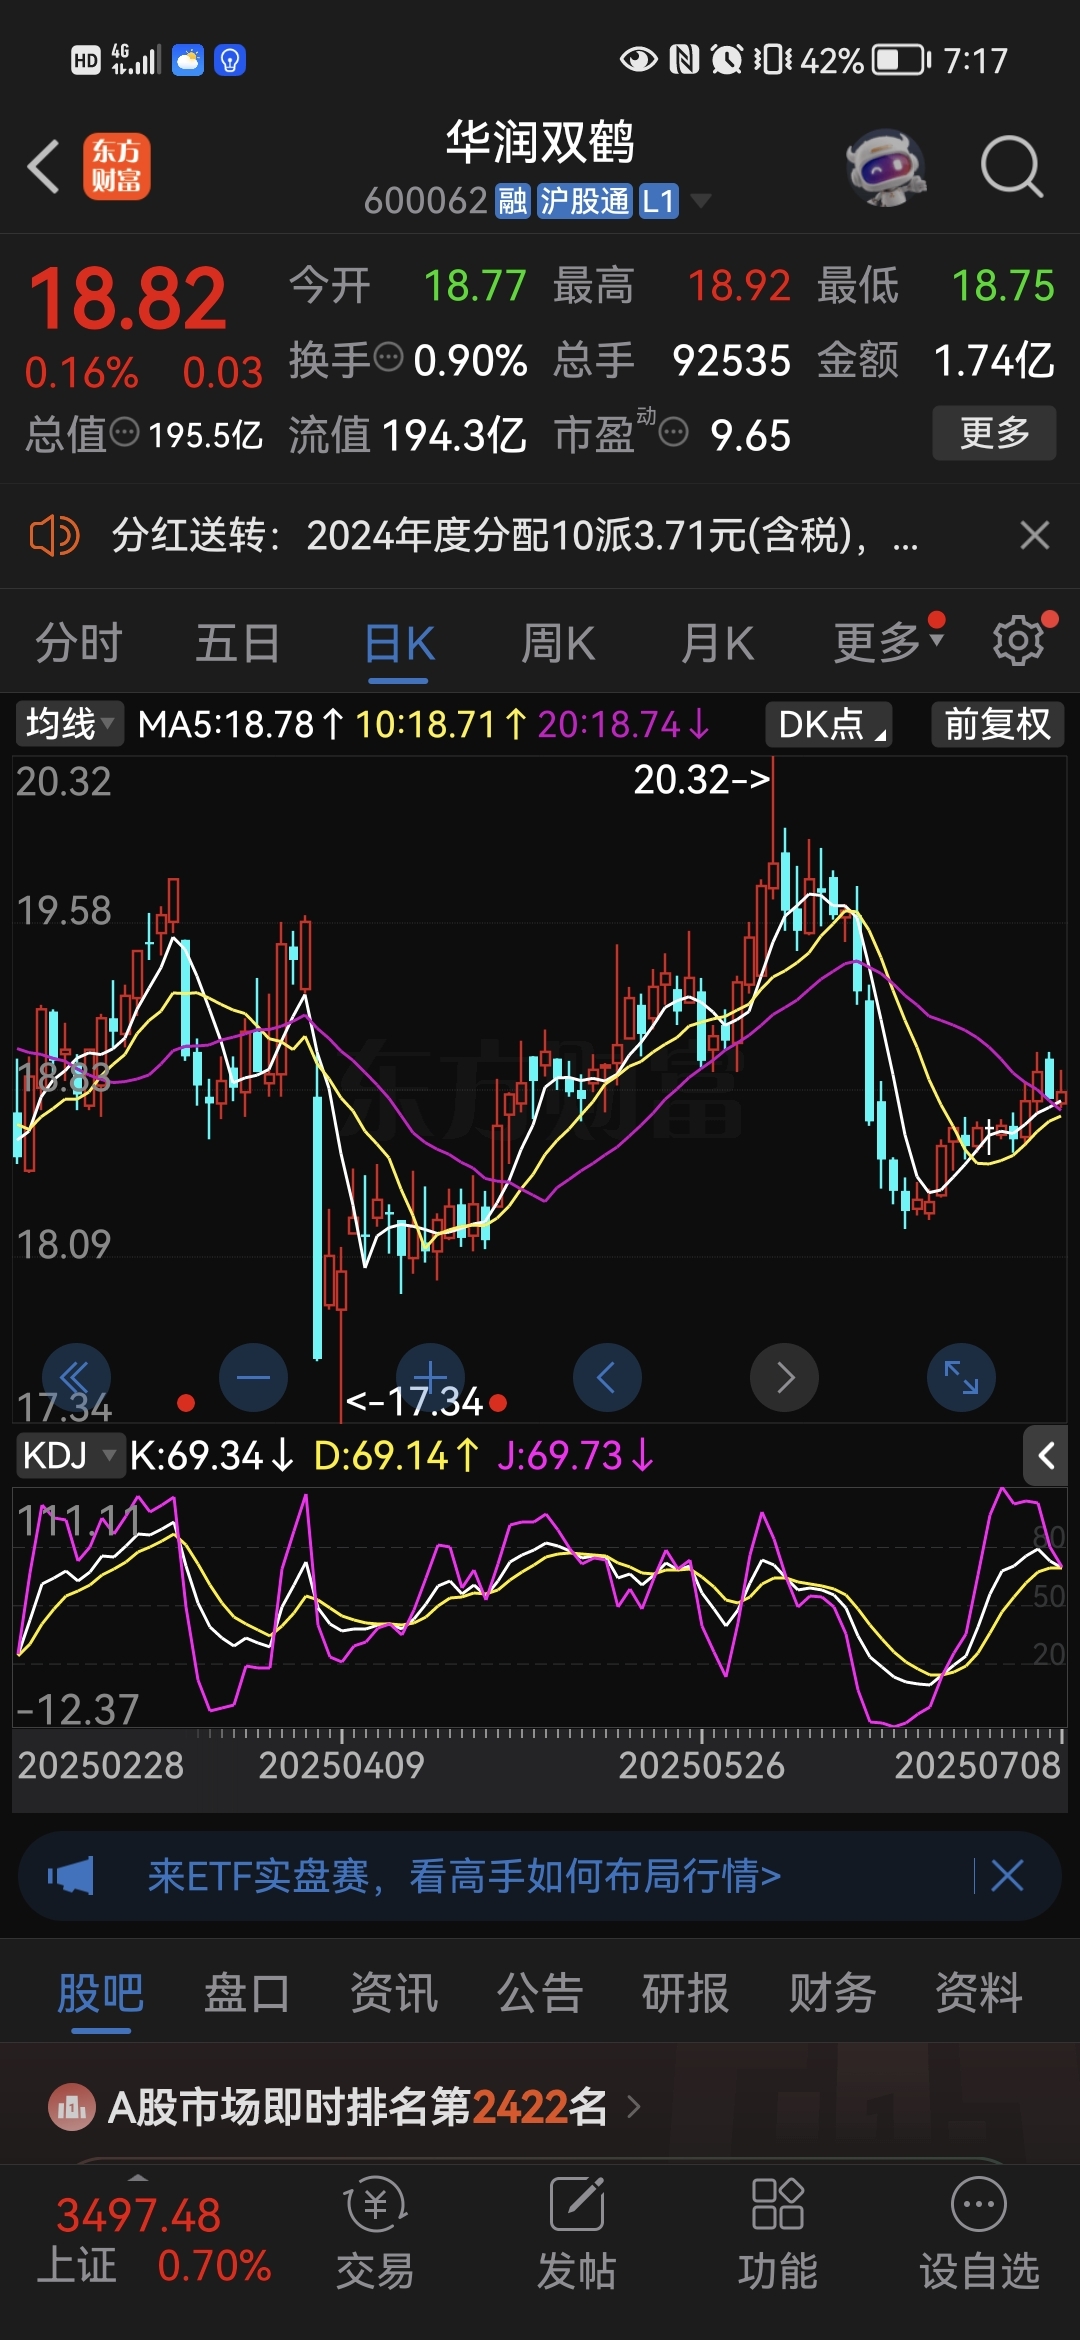The width and height of the screenshot is (1080, 2340).
Task: Dismiss the 分红送转 notice
Action: point(1035,536)
